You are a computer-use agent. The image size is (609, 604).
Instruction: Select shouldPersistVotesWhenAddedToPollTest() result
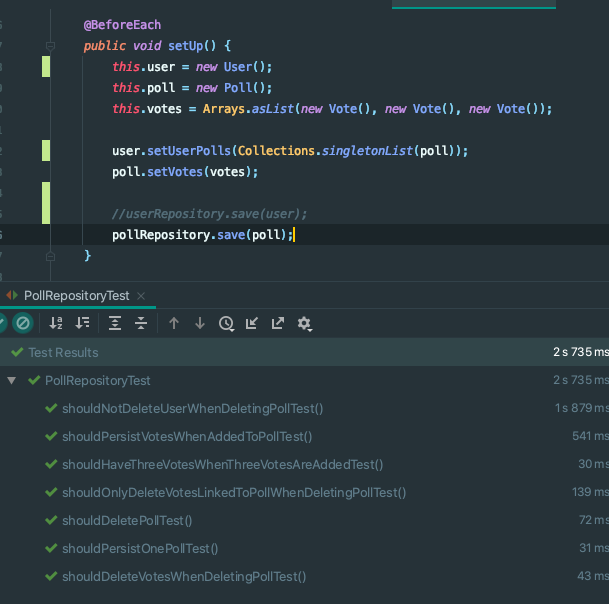coord(304,436)
